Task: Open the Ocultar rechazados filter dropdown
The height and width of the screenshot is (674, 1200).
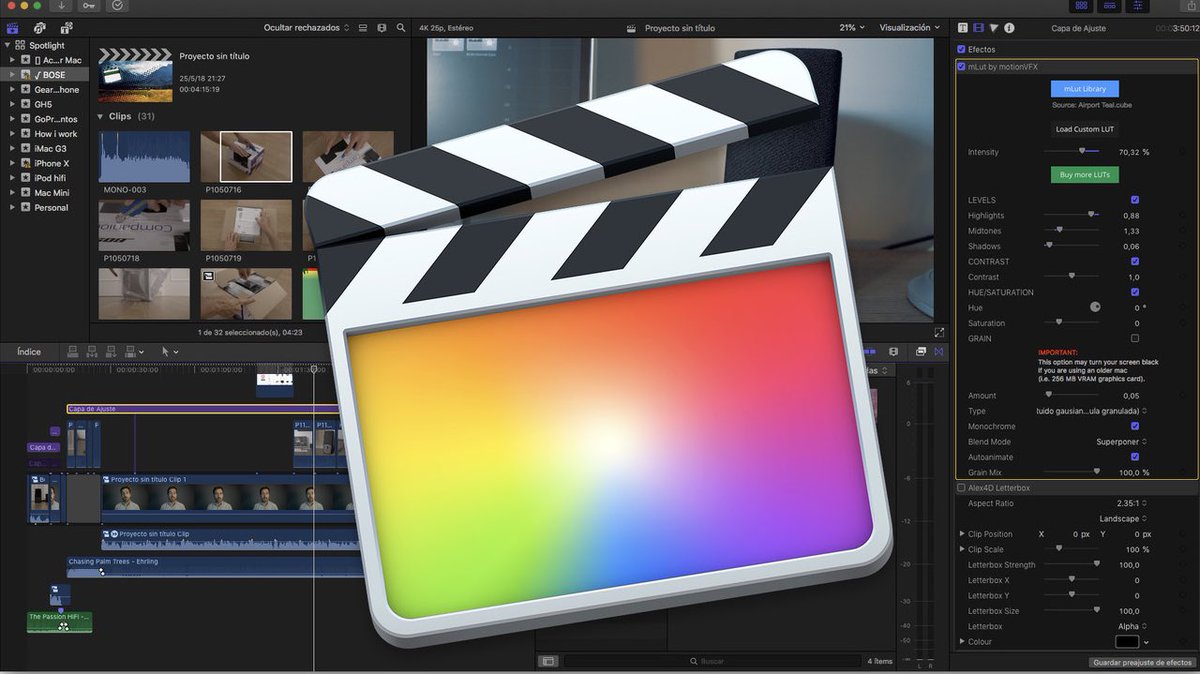Action: click(x=307, y=28)
